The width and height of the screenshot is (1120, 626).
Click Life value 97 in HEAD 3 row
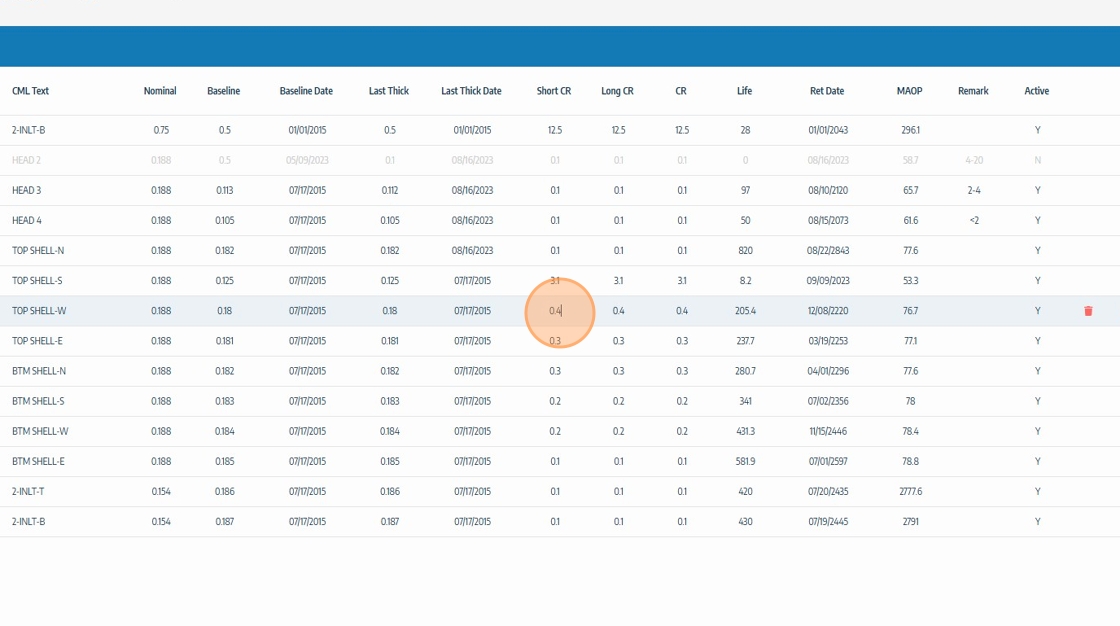click(x=745, y=190)
